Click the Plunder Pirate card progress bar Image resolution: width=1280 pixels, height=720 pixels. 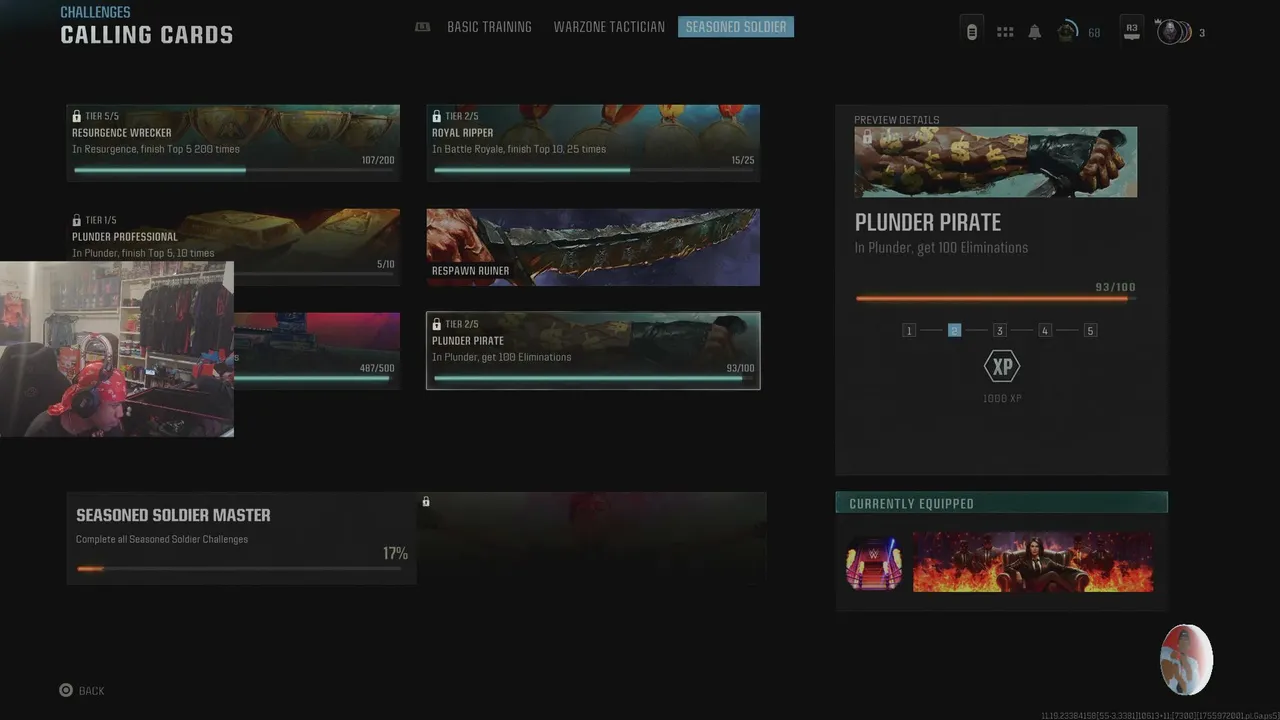593,378
